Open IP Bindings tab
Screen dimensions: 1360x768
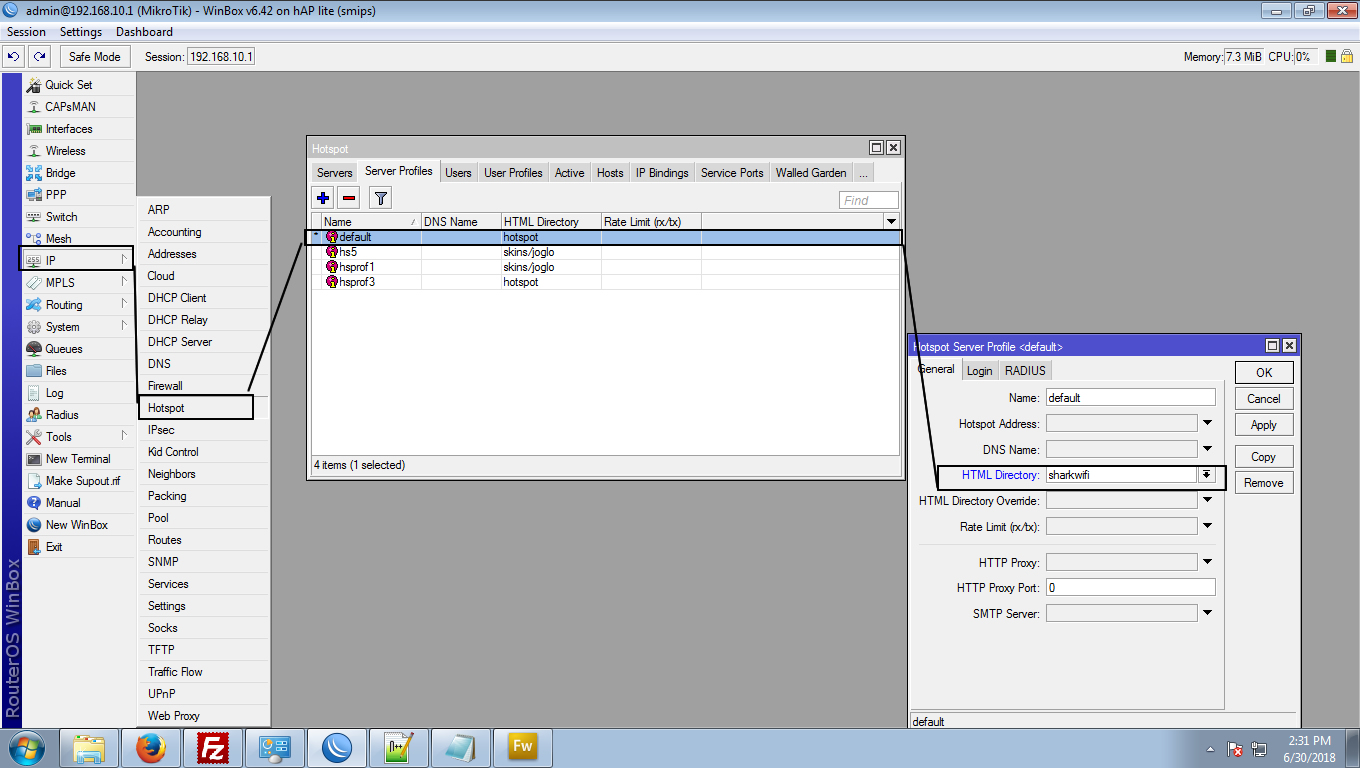coord(662,173)
